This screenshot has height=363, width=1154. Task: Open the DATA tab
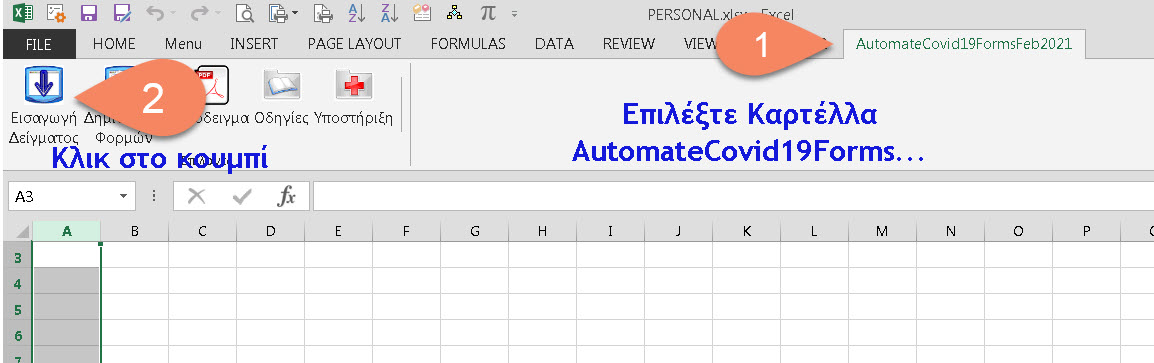554,44
